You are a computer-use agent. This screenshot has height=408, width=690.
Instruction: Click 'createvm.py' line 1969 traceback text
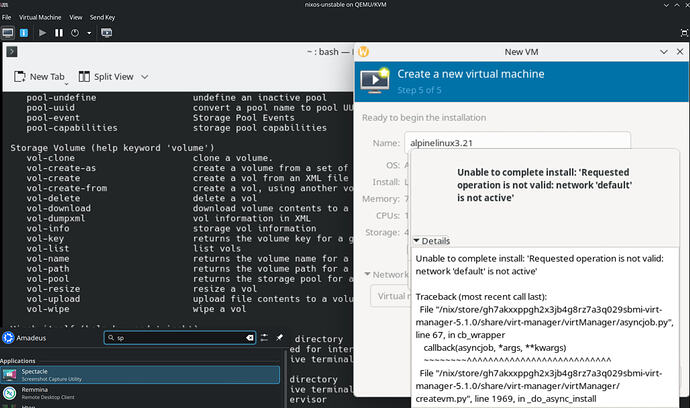click(x=506, y=399)
